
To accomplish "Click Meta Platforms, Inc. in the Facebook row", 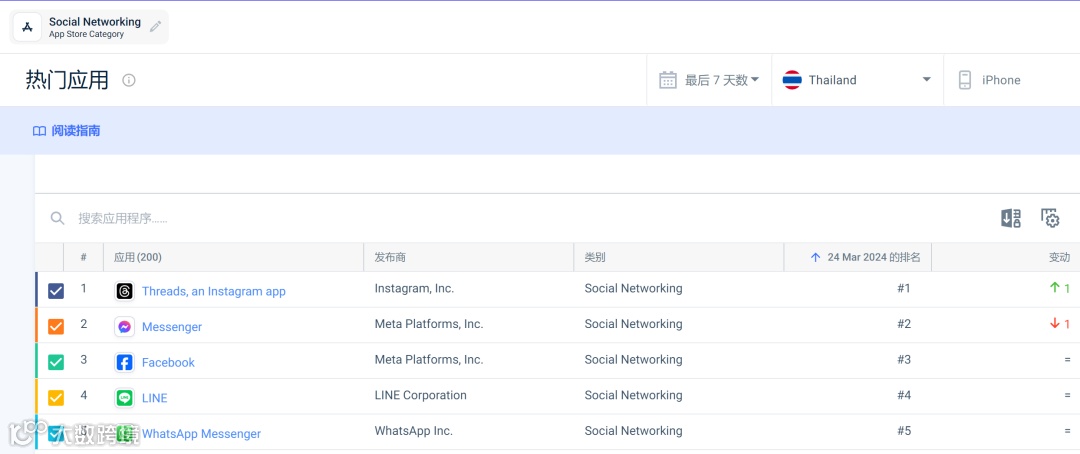I will tap(428, 360).
